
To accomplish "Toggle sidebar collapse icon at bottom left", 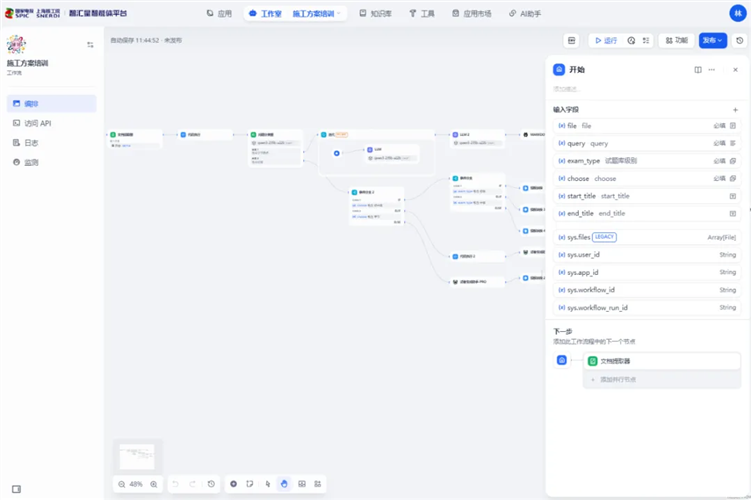I will pos(16,489).
